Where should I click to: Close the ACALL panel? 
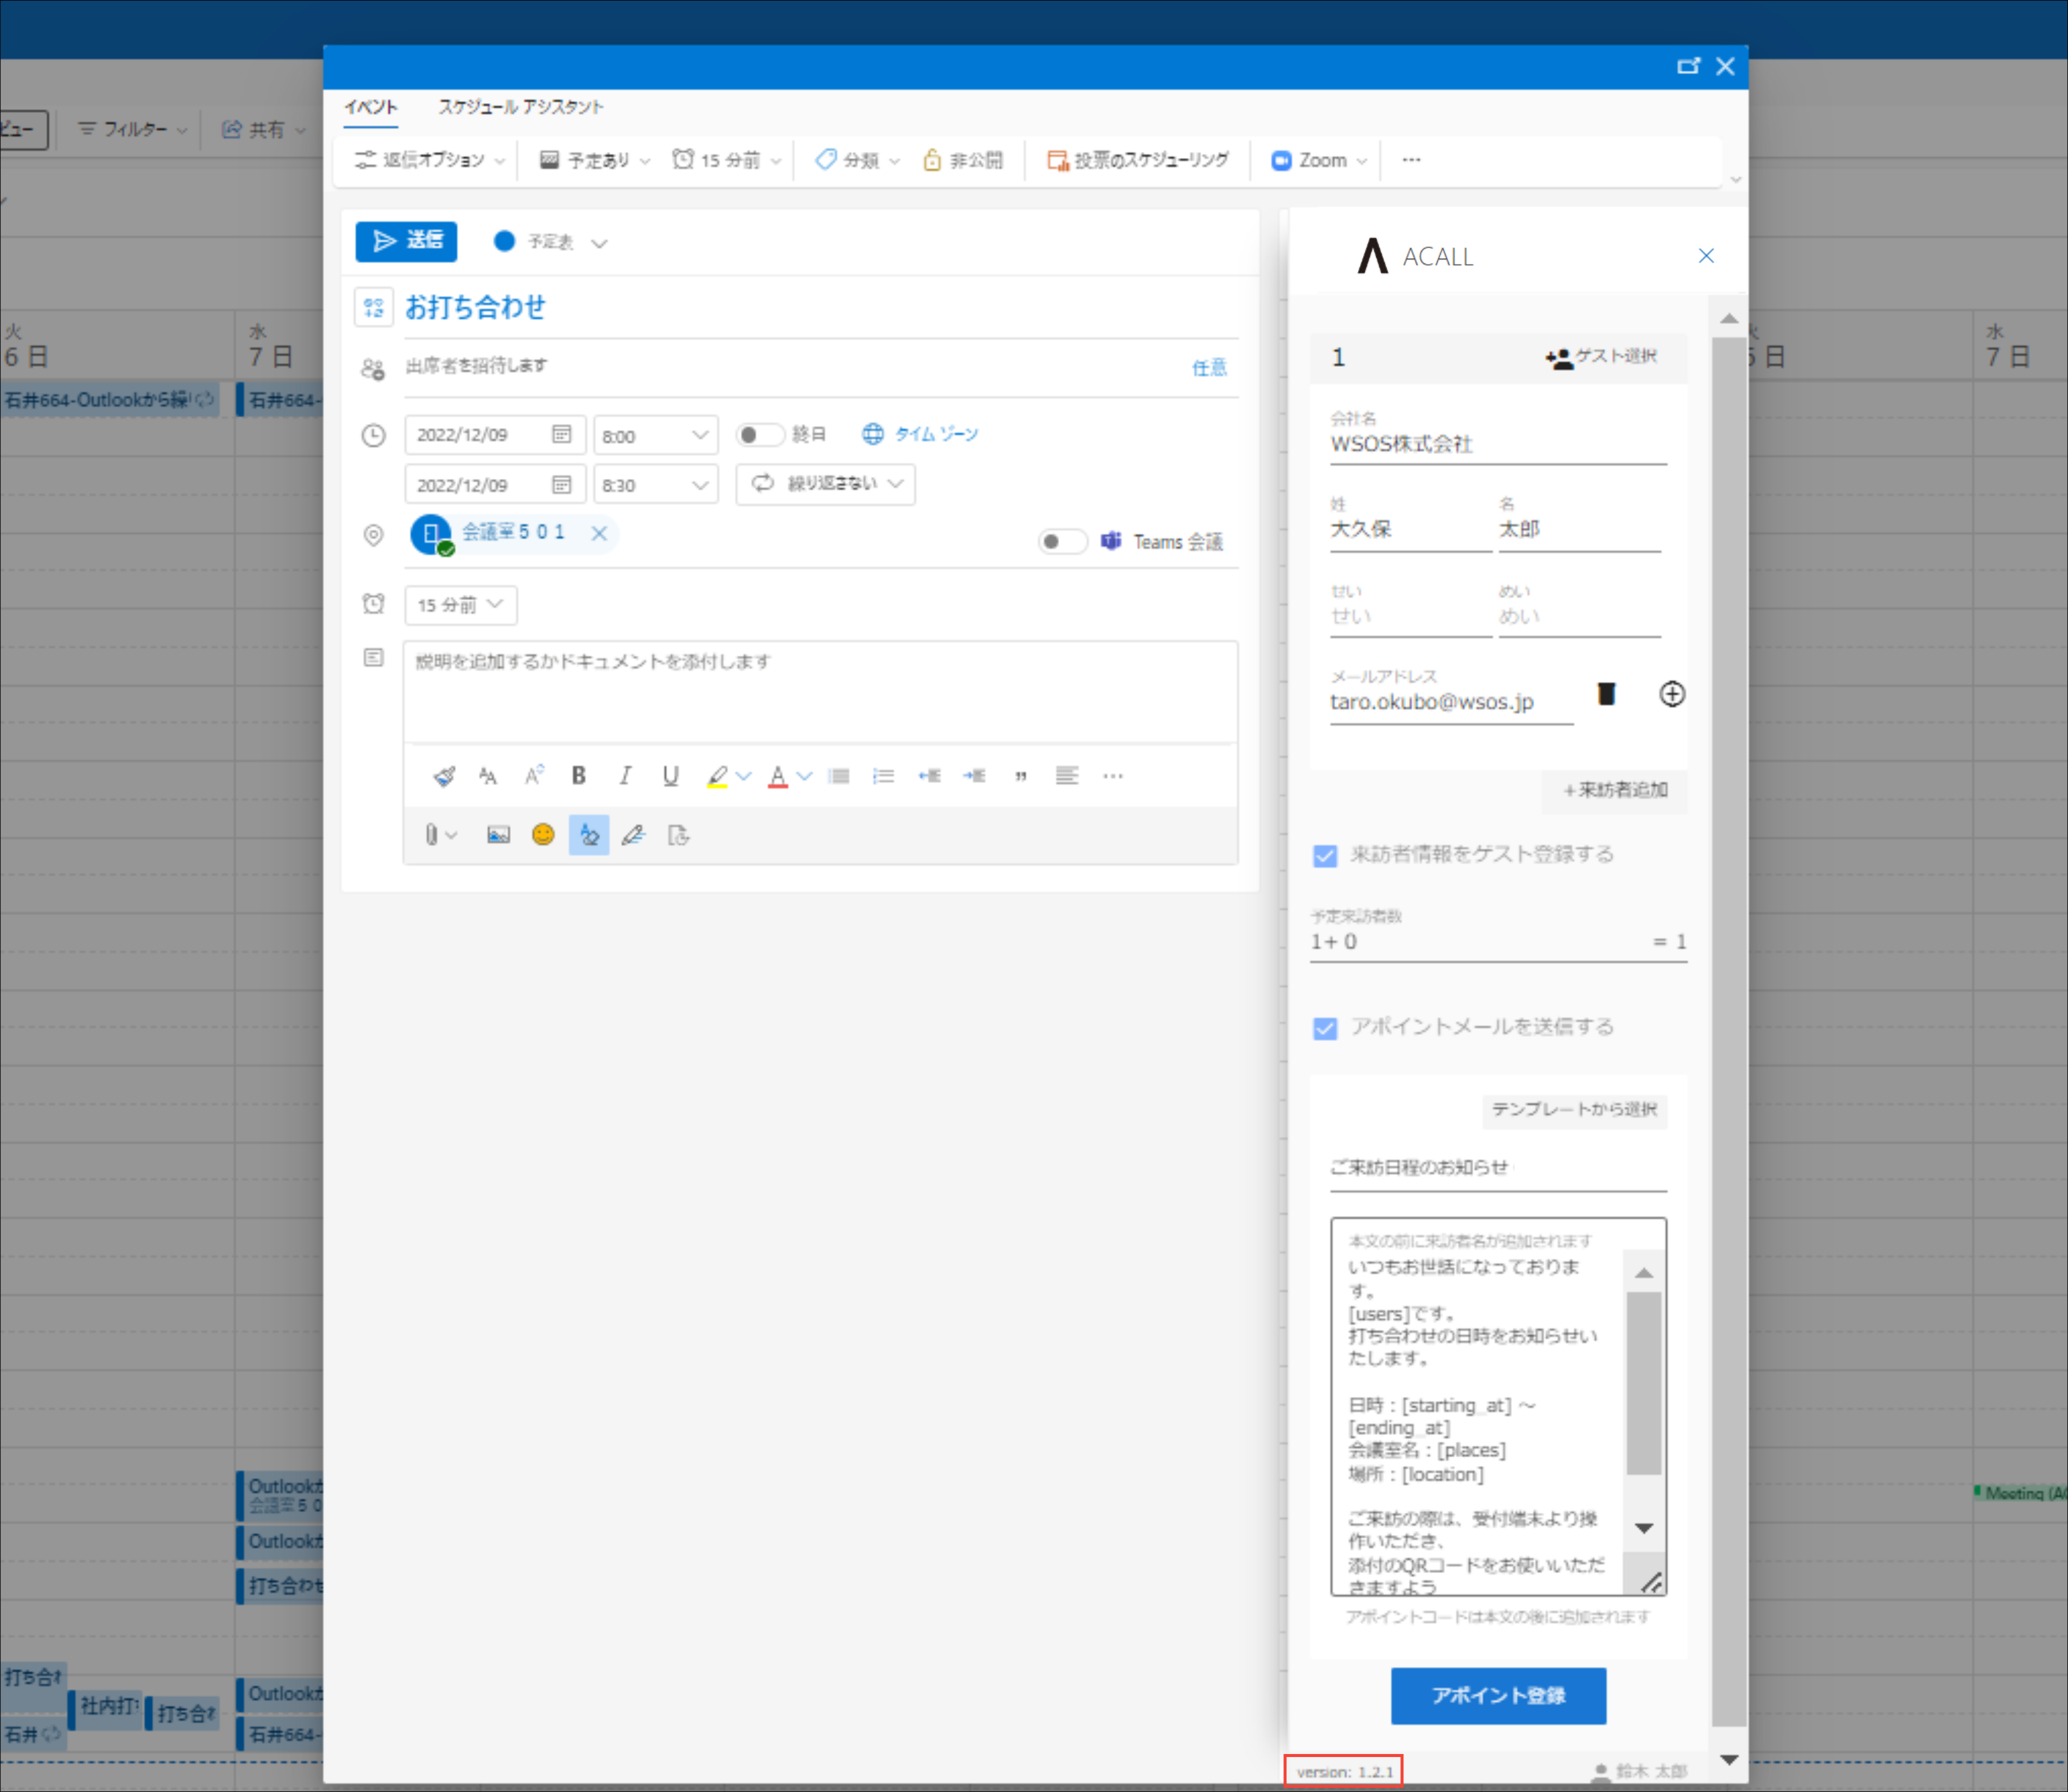[x=1706, y=256]
